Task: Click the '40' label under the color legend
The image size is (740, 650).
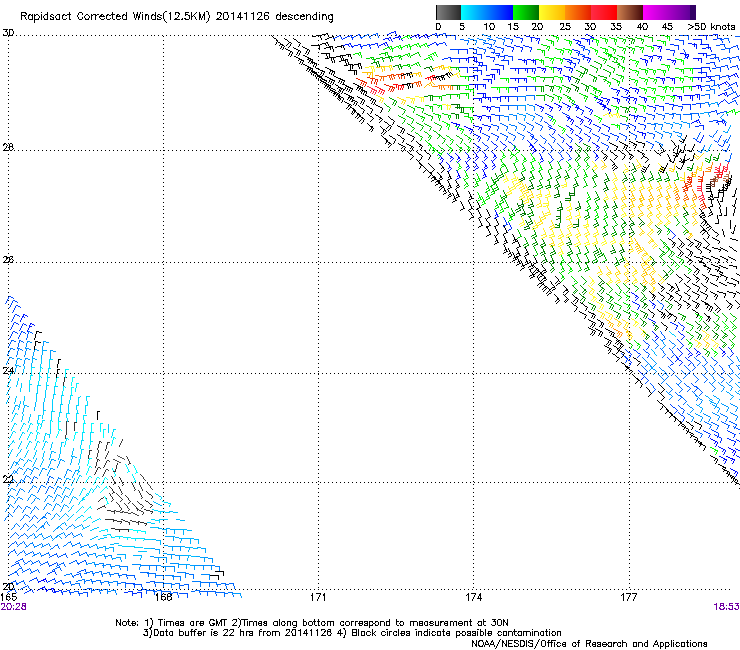Action: pos(642,26)
